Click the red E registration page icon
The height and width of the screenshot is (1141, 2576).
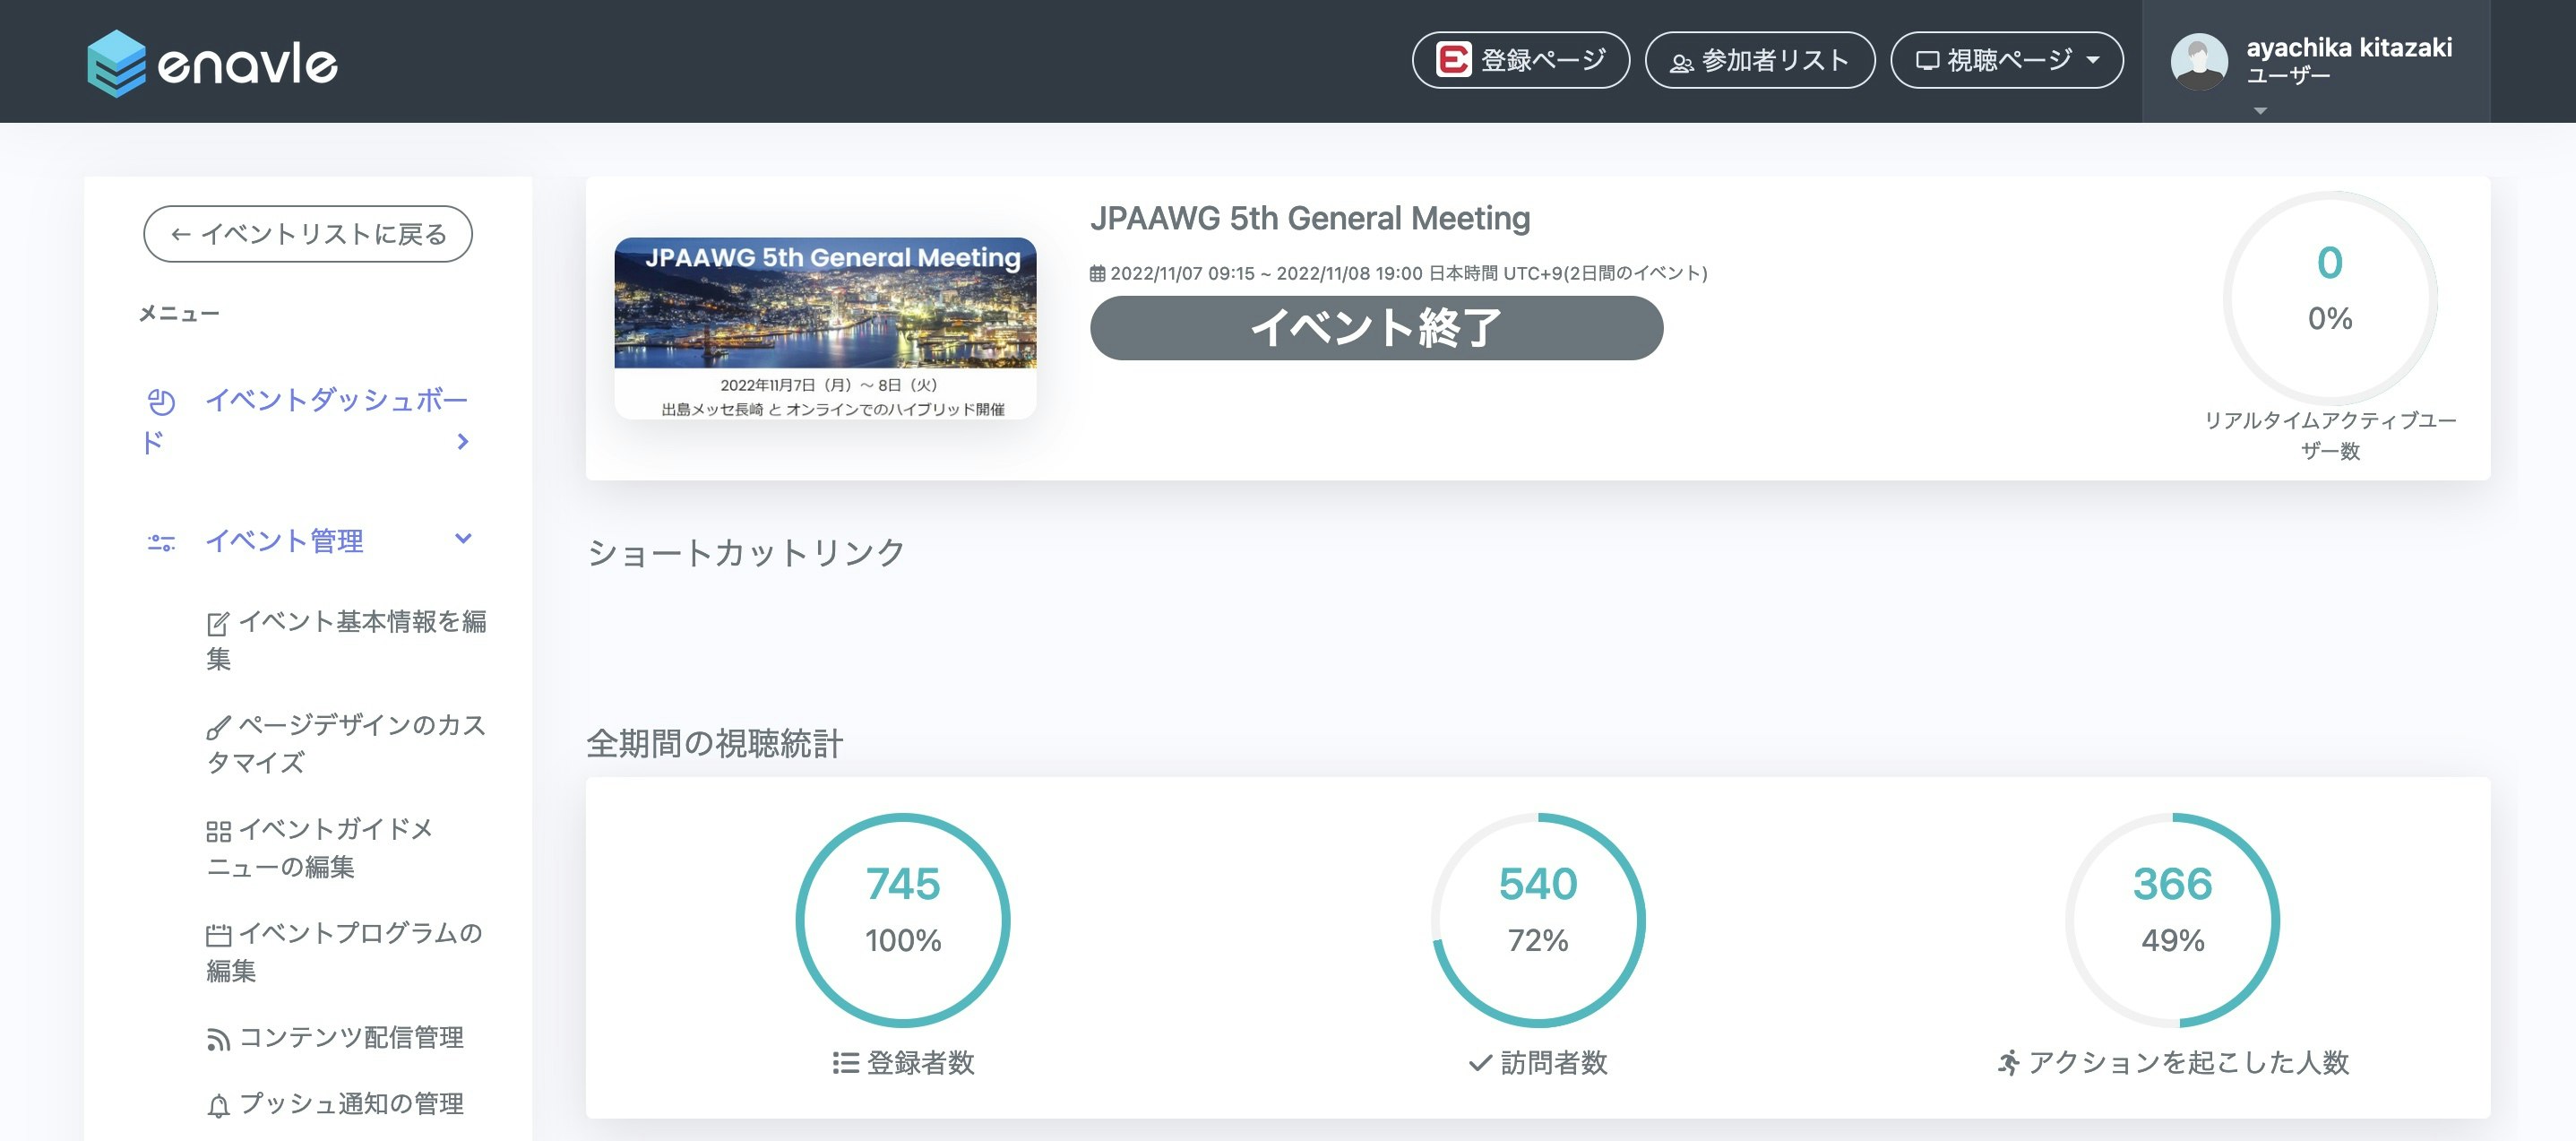coord(1453,60)
